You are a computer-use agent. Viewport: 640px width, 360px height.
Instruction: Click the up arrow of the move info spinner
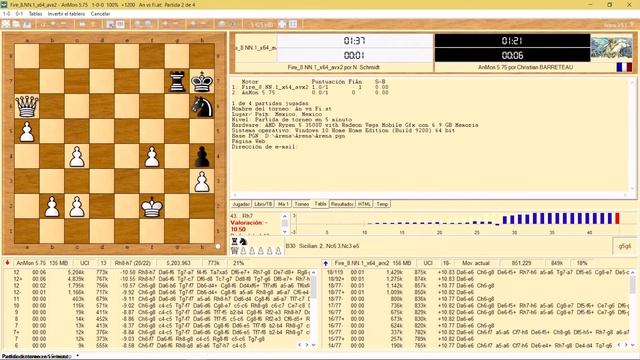(x=284, y=216)
